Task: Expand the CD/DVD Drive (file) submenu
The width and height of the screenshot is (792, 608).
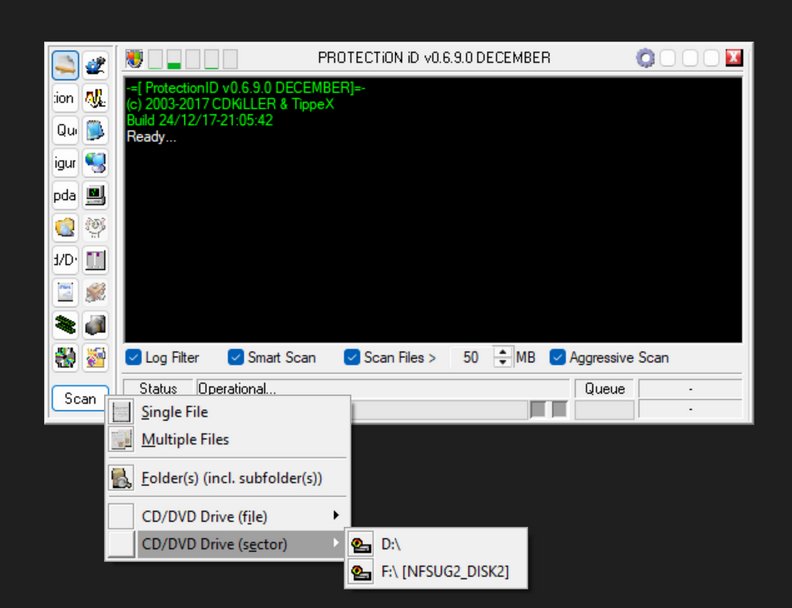Action: click(x=228, y=517)
